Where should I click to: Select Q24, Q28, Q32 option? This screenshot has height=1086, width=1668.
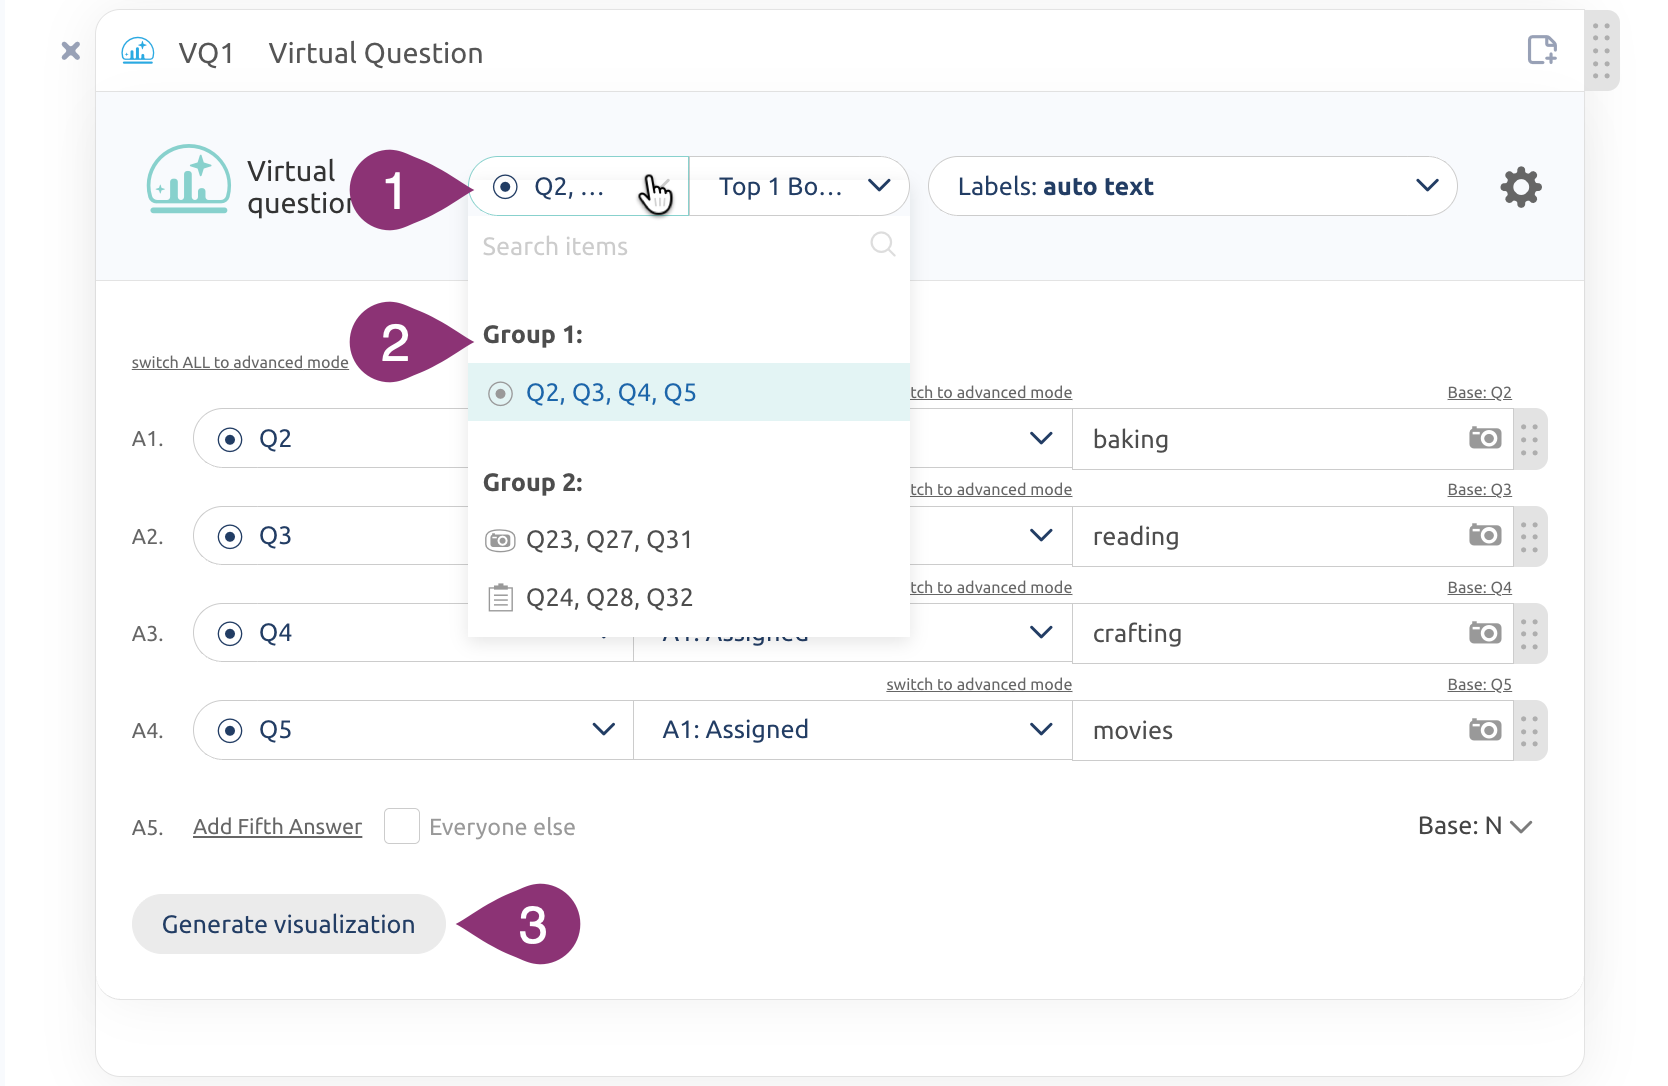pos(689,598)
